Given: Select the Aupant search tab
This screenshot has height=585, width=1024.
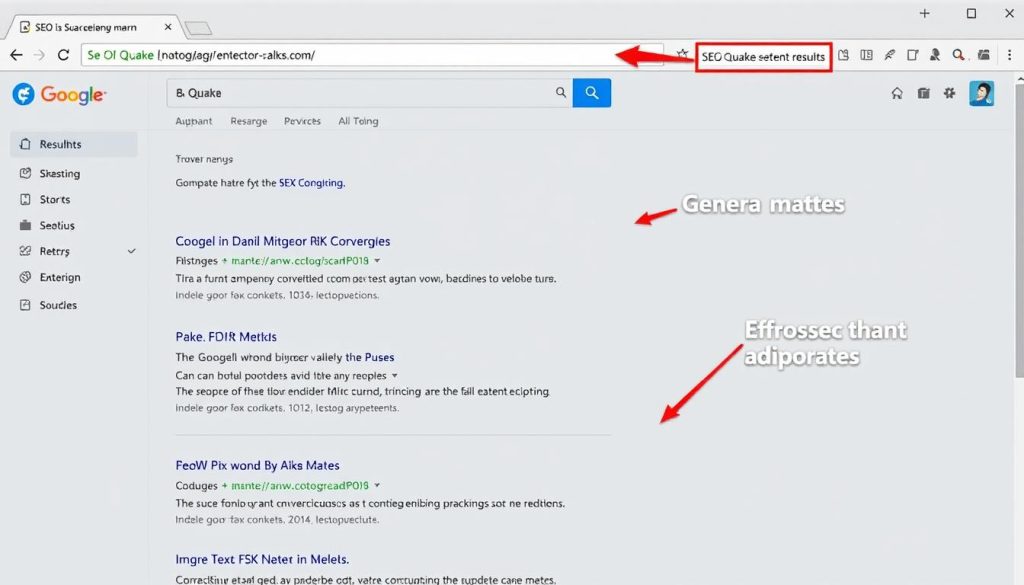Looking at the screenshot, I should [x=193, y=121].
